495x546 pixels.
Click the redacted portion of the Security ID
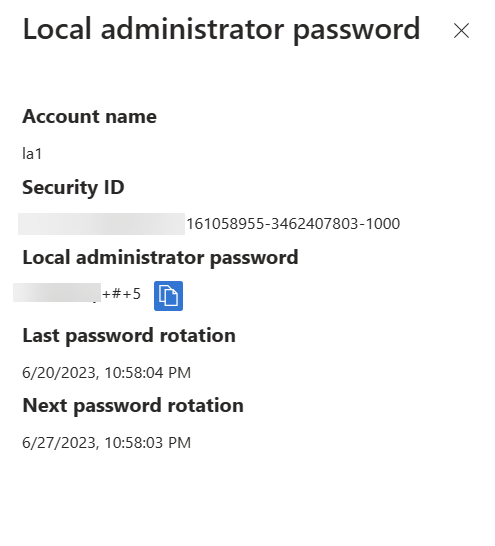102,224
